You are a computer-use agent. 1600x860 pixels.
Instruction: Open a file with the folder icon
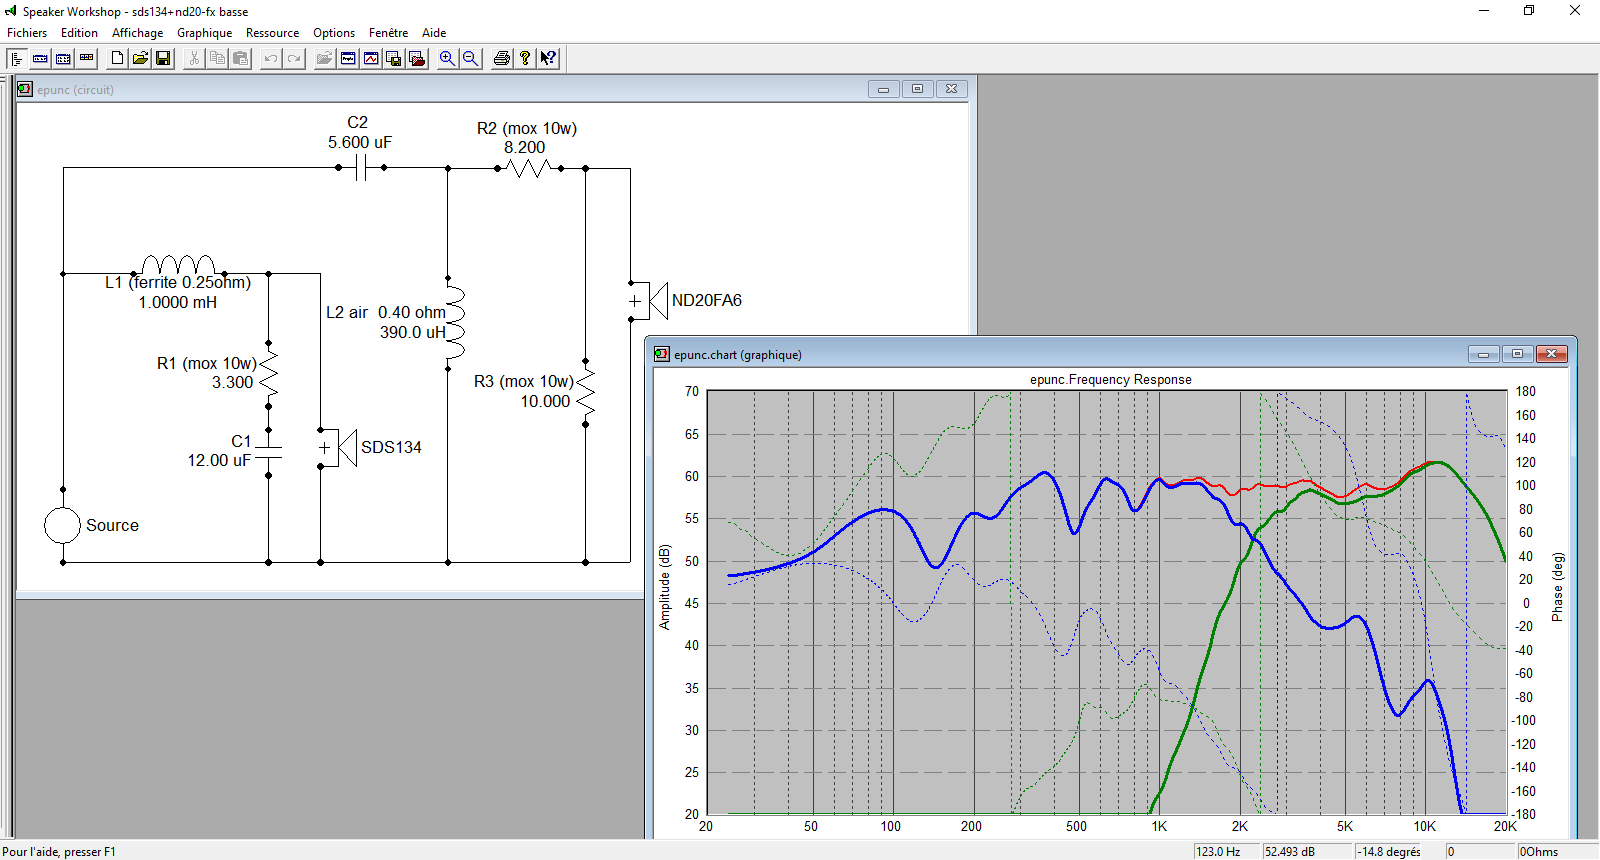(x=140, y=59)
